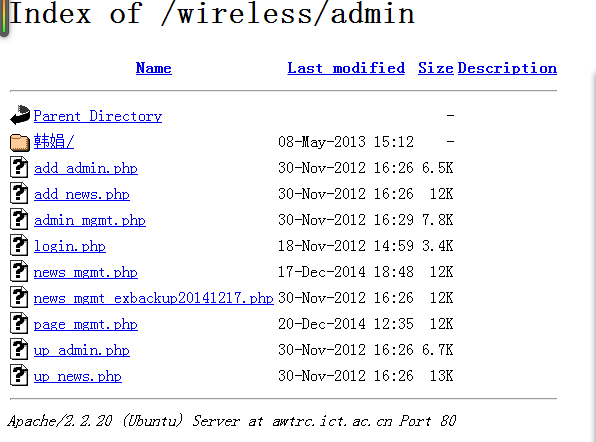Sort listing by Name column header
The height and width of the screenshot is (442, 596).
[x=154, y=68]
